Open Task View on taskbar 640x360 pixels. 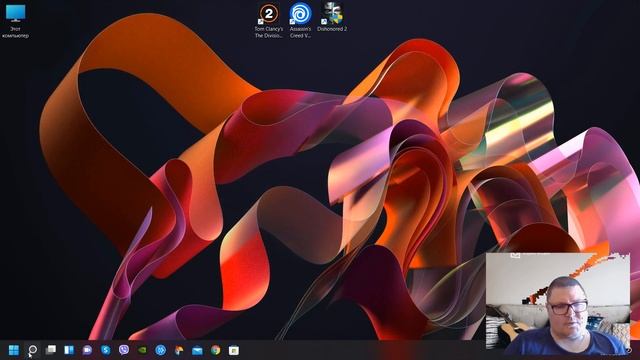pyautogui.click(x=51, y=350)
